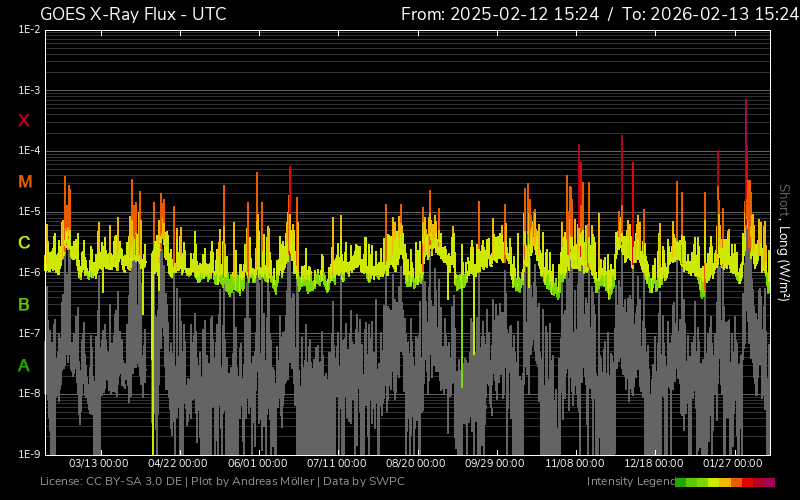Image resolution: width=800 pixels, height=500 pixels.
Task: Click the red X flare class label
Action: pyautogui.click(x=24, y=121)
